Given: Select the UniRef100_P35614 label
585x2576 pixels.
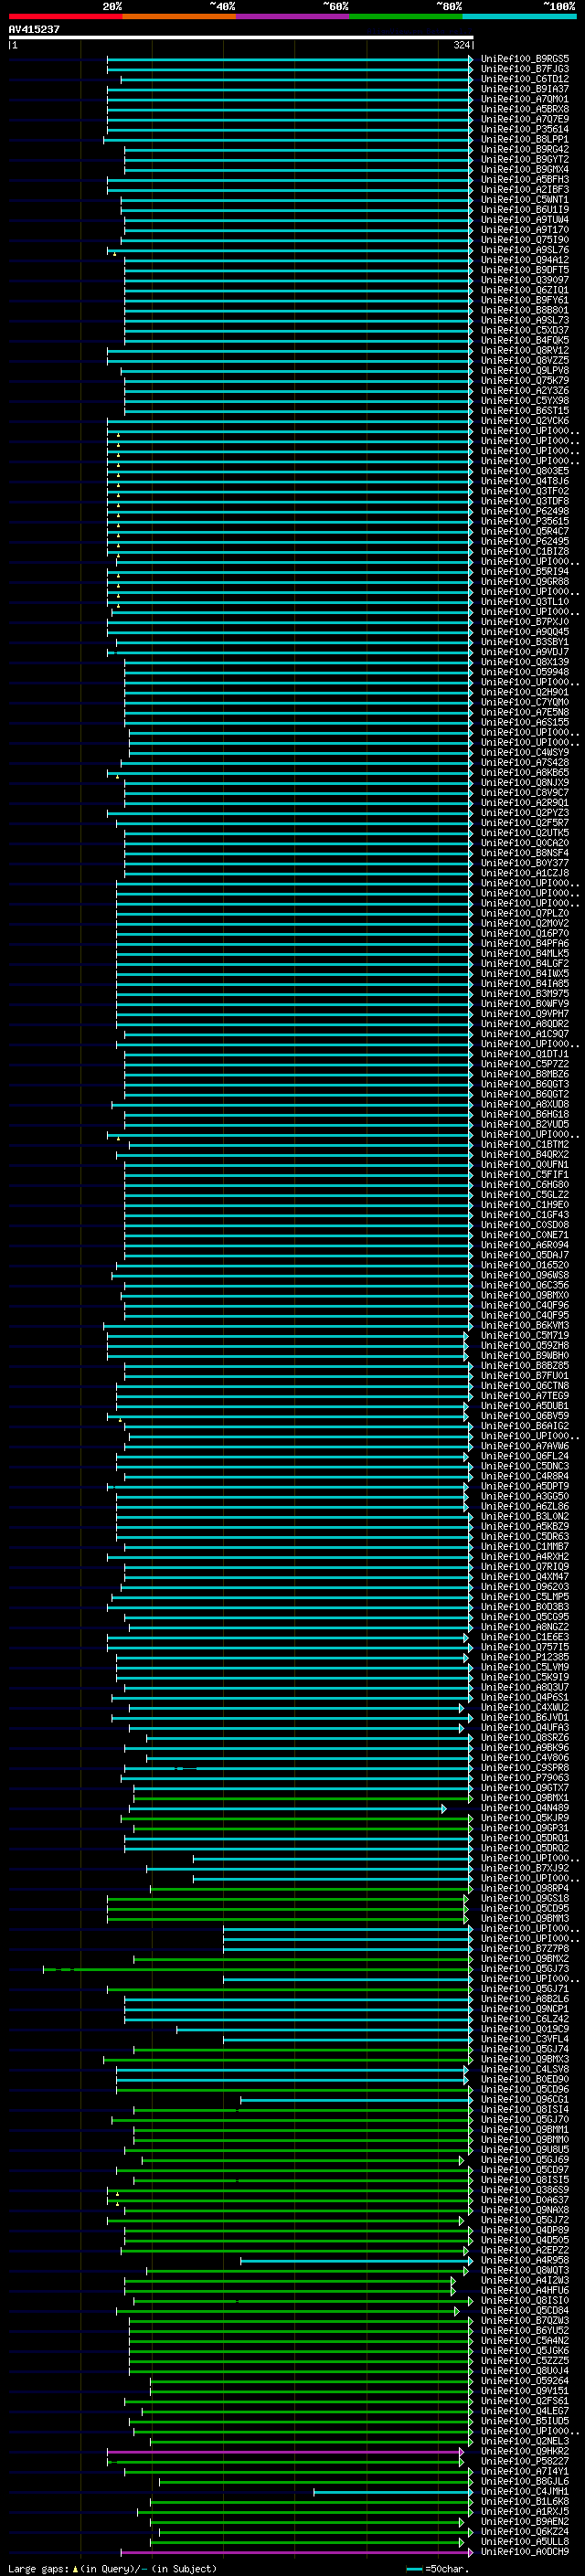Looking at the screenshot, I should [525, 129].
